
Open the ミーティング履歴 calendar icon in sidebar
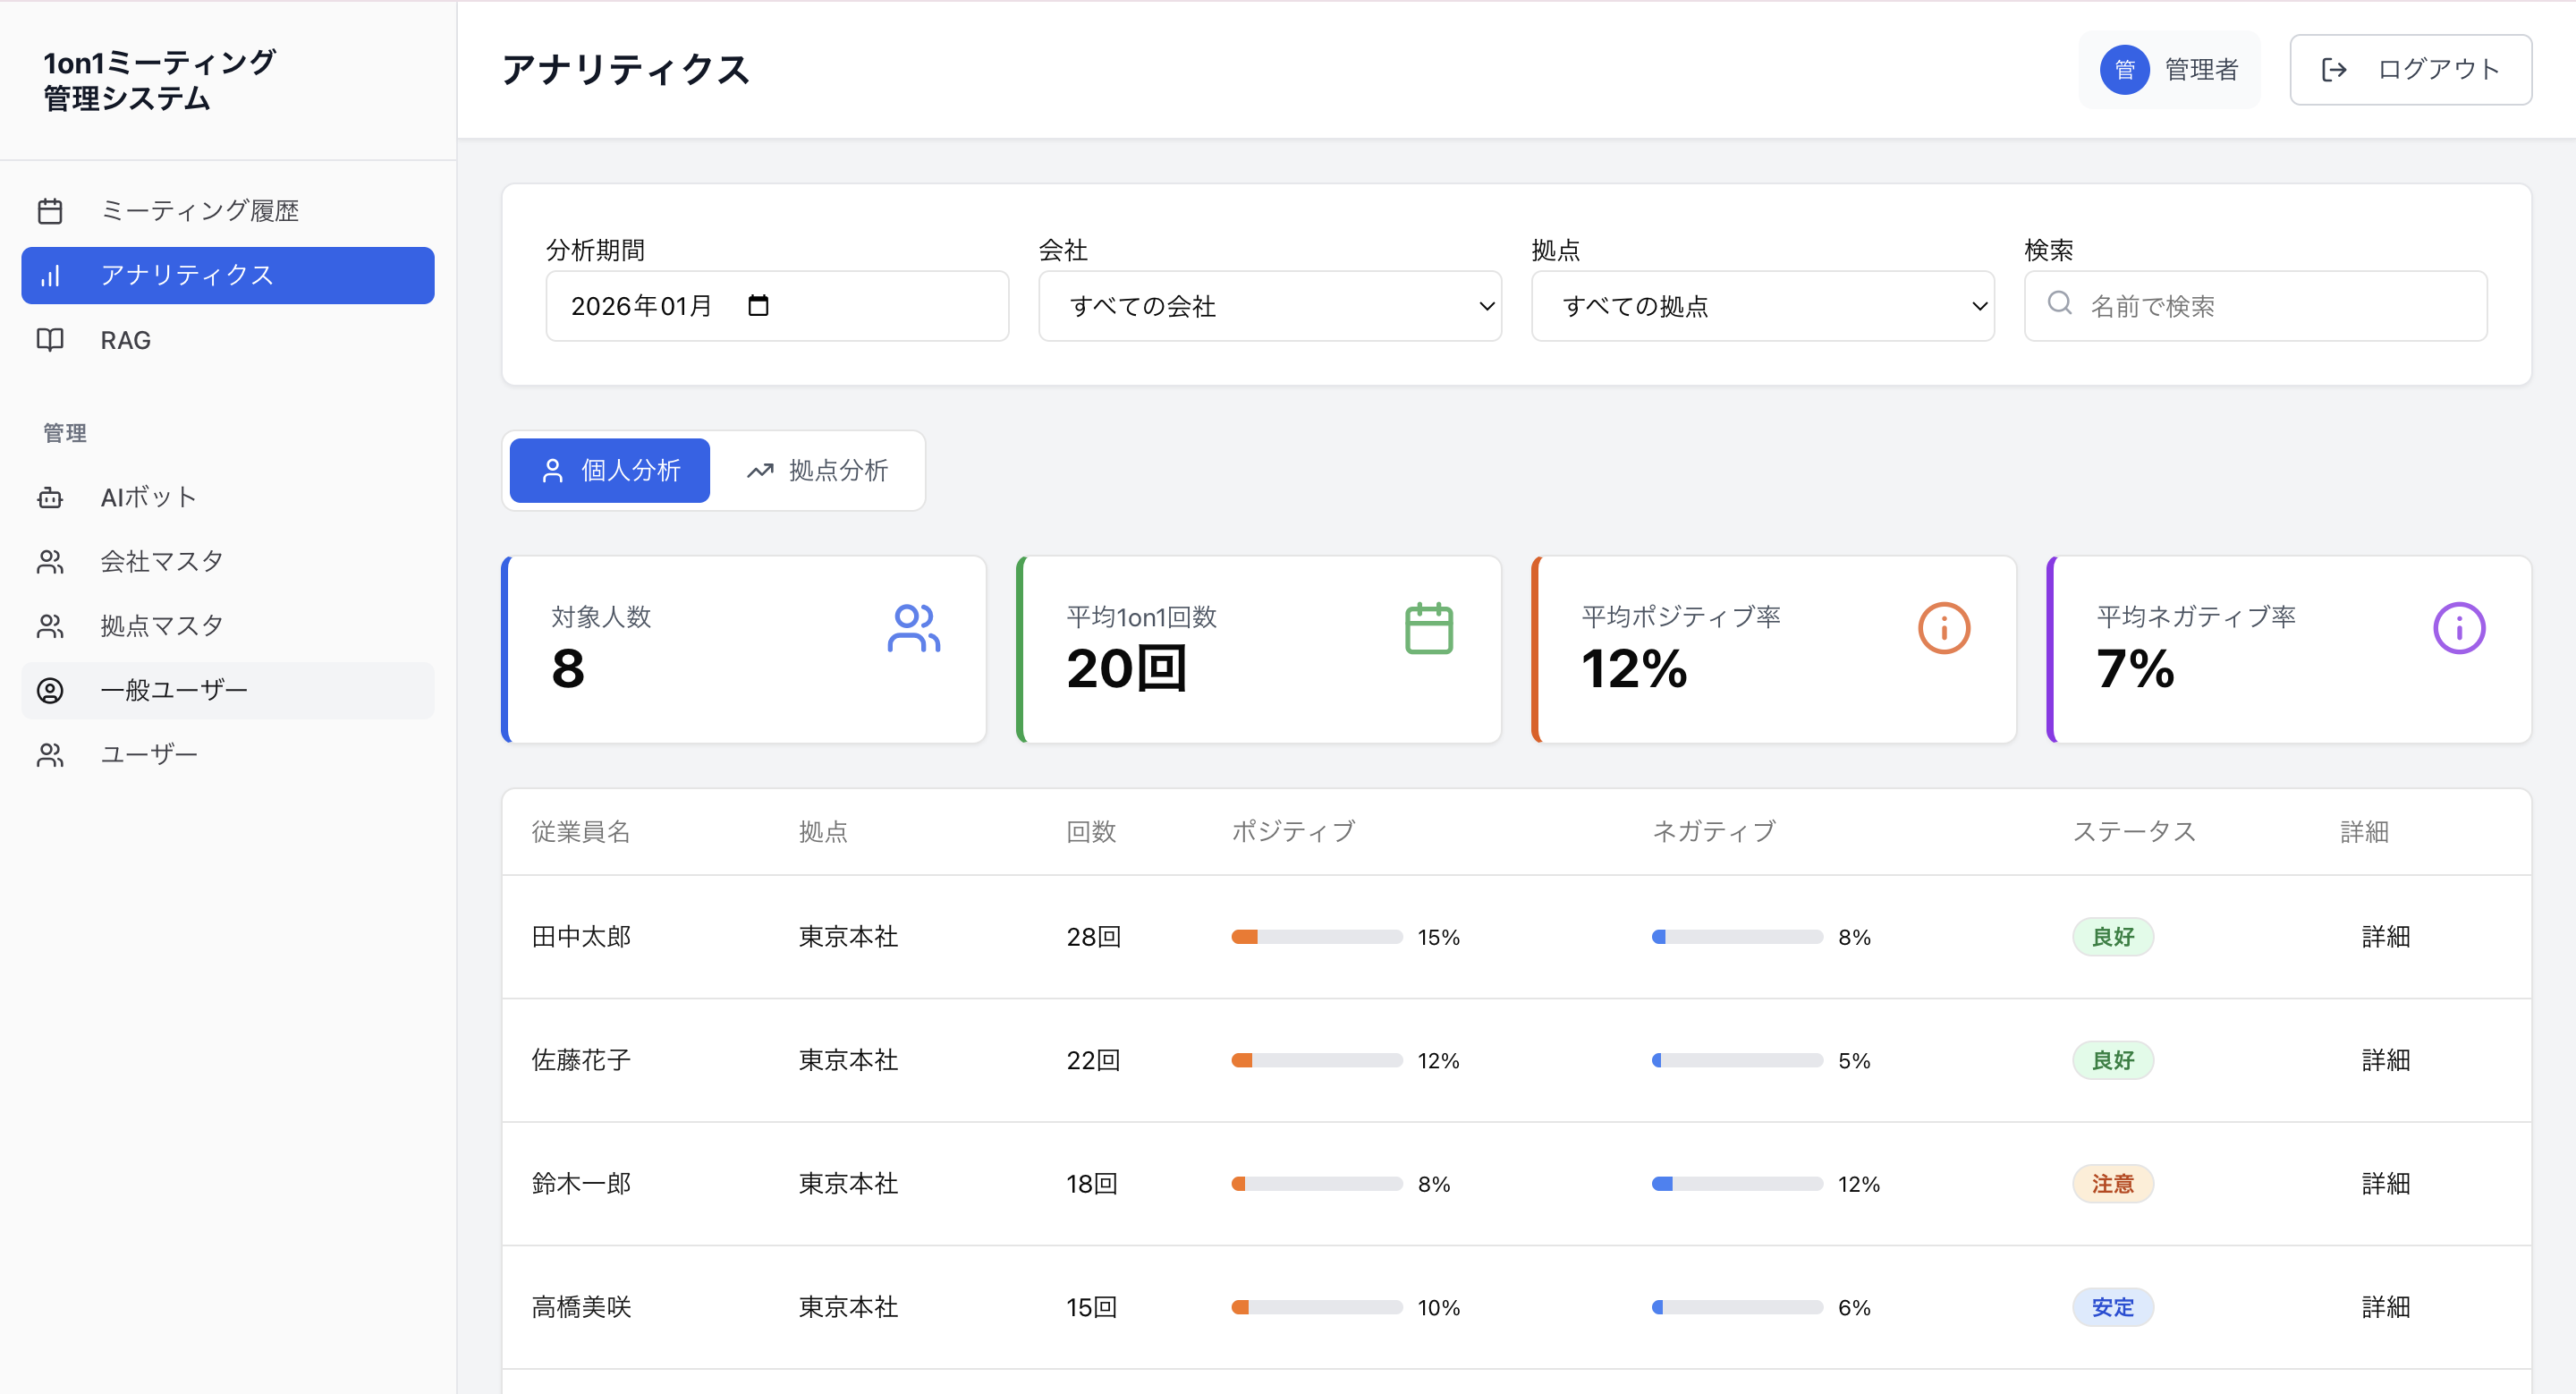50,210
